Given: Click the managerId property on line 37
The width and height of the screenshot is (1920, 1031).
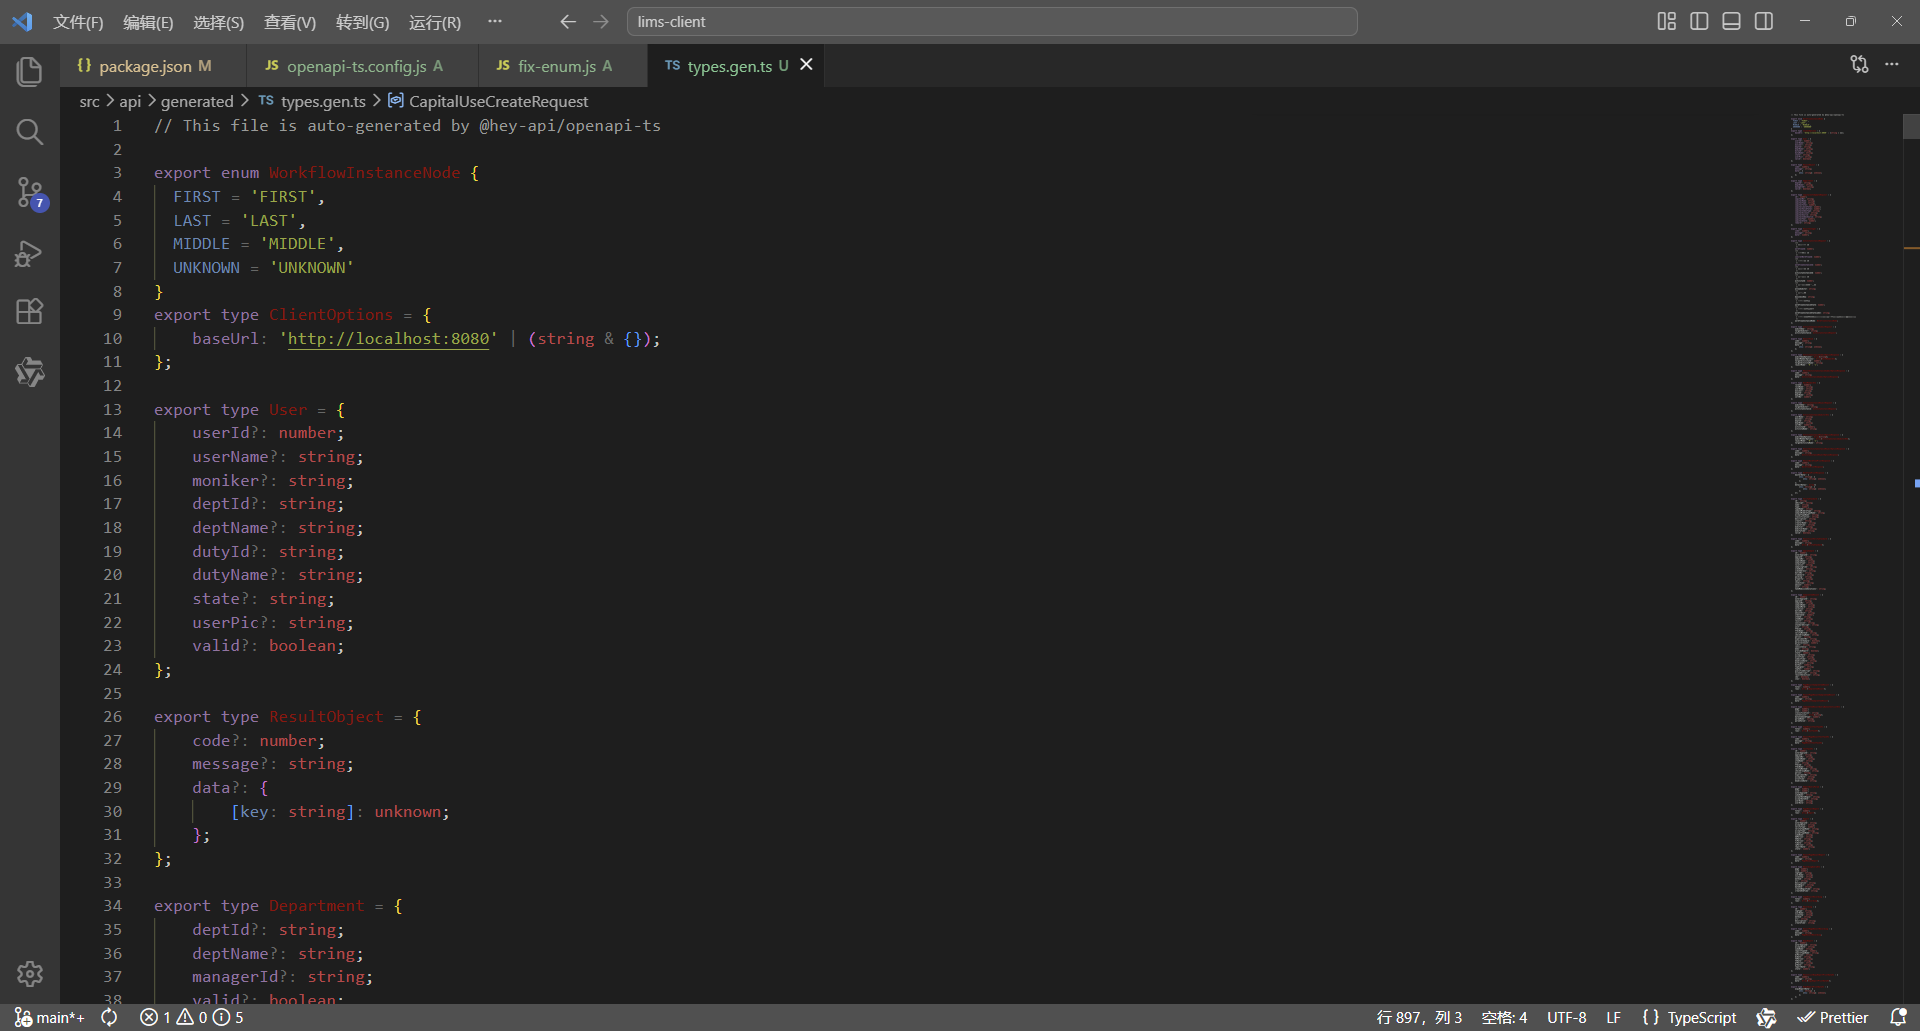Looking at the screenshot, I should 235,977.
